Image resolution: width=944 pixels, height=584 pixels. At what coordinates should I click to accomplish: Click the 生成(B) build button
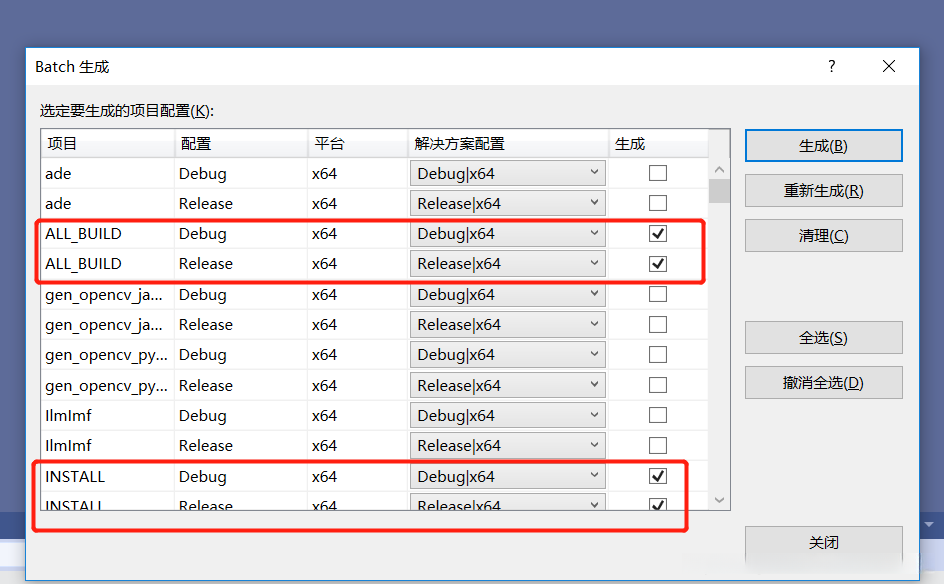823,145
